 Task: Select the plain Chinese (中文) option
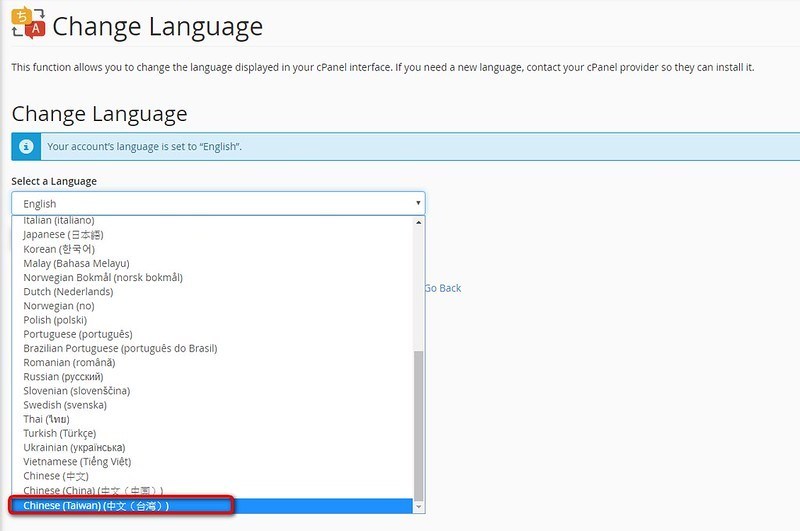tap(212, 476)
